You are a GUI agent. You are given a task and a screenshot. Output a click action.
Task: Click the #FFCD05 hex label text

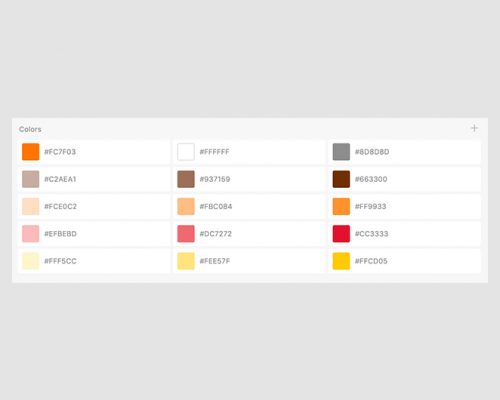(371, 261)
